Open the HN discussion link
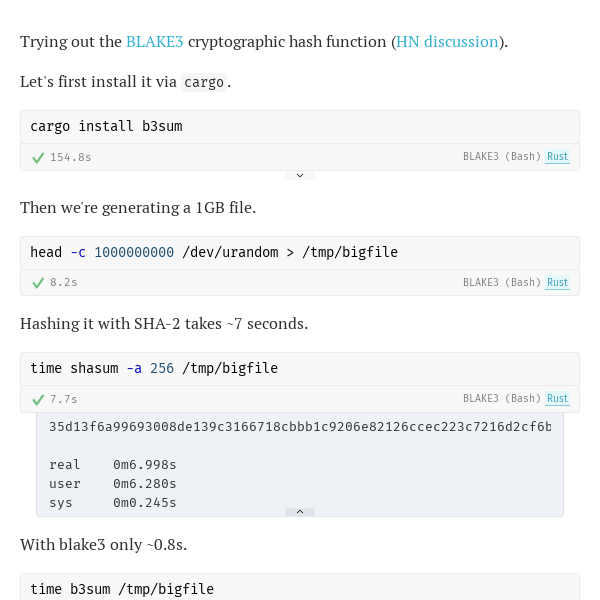 [x=447, y=42]
